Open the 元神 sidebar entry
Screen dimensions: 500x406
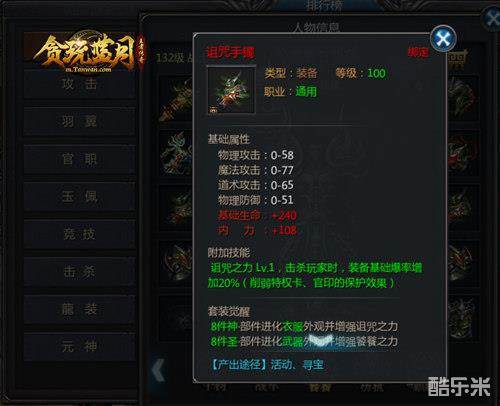point(79,347)
